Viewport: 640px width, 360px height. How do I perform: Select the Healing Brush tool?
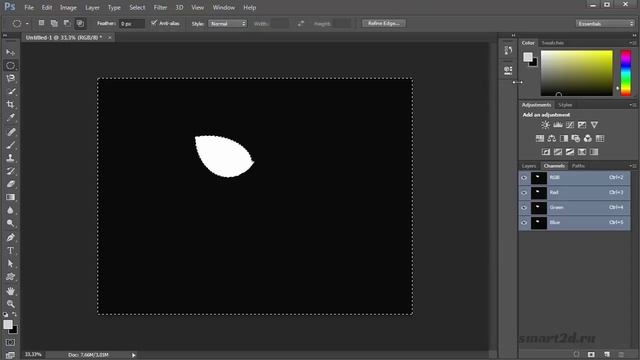[x=11, y=132]
